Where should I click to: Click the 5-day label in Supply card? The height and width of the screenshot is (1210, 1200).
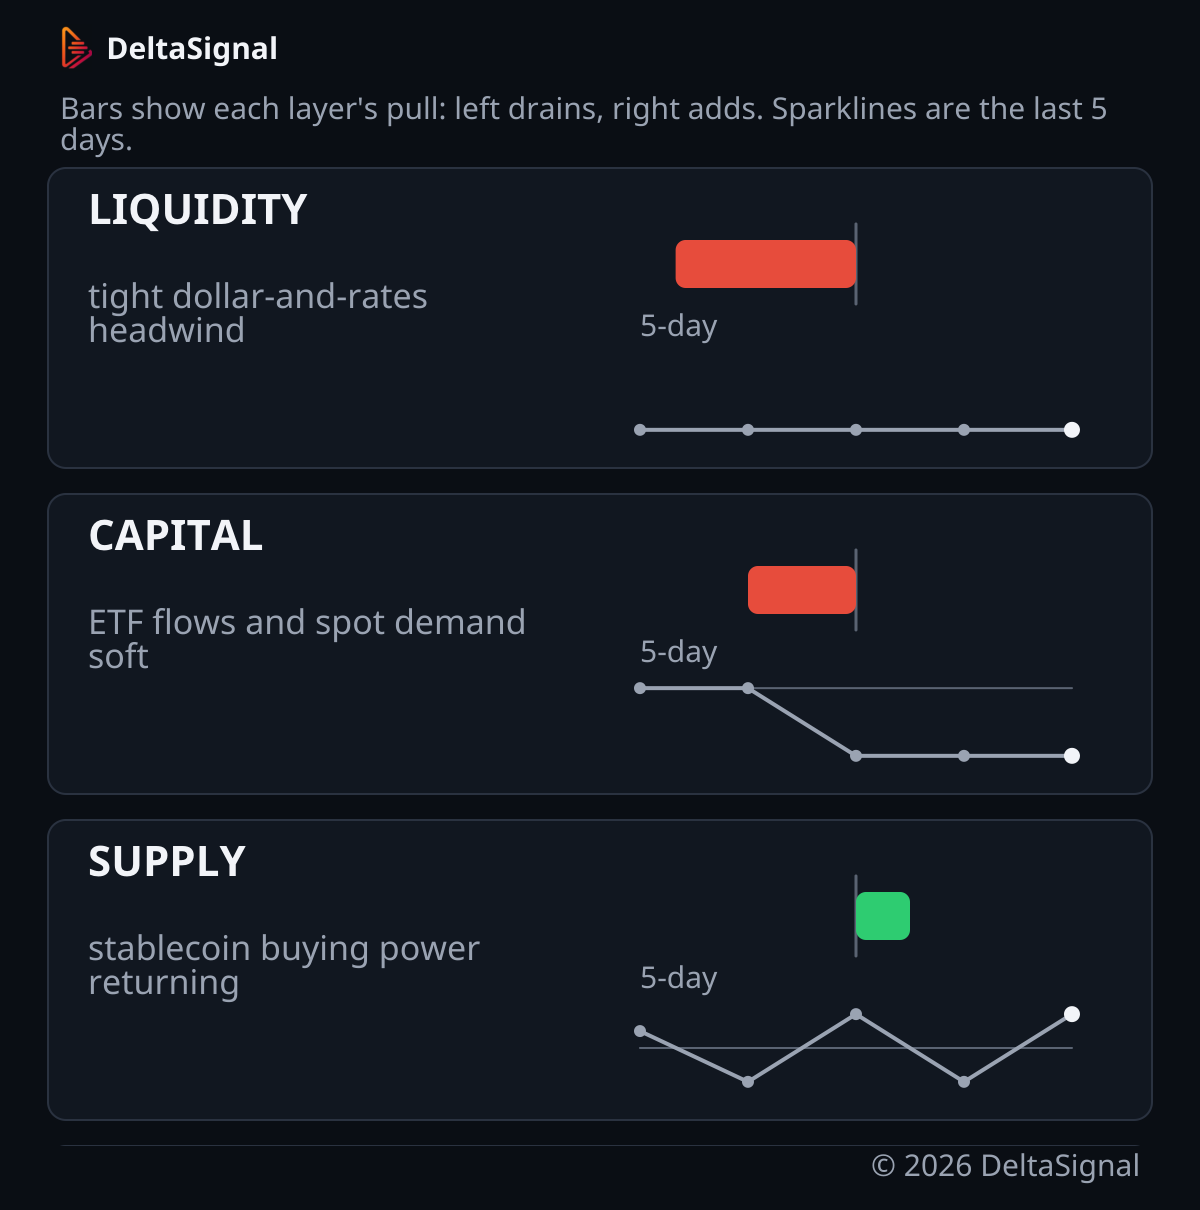[679, 978]
